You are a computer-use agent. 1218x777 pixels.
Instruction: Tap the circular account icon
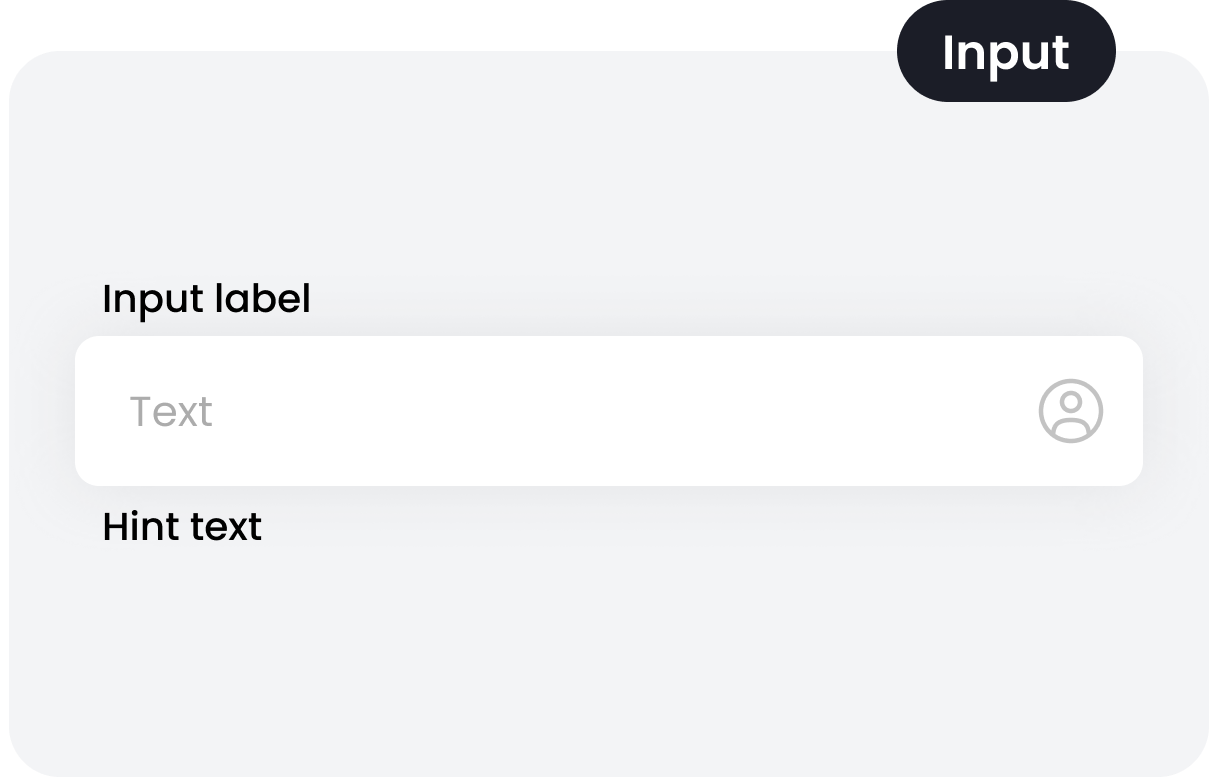coord(1070,411)
